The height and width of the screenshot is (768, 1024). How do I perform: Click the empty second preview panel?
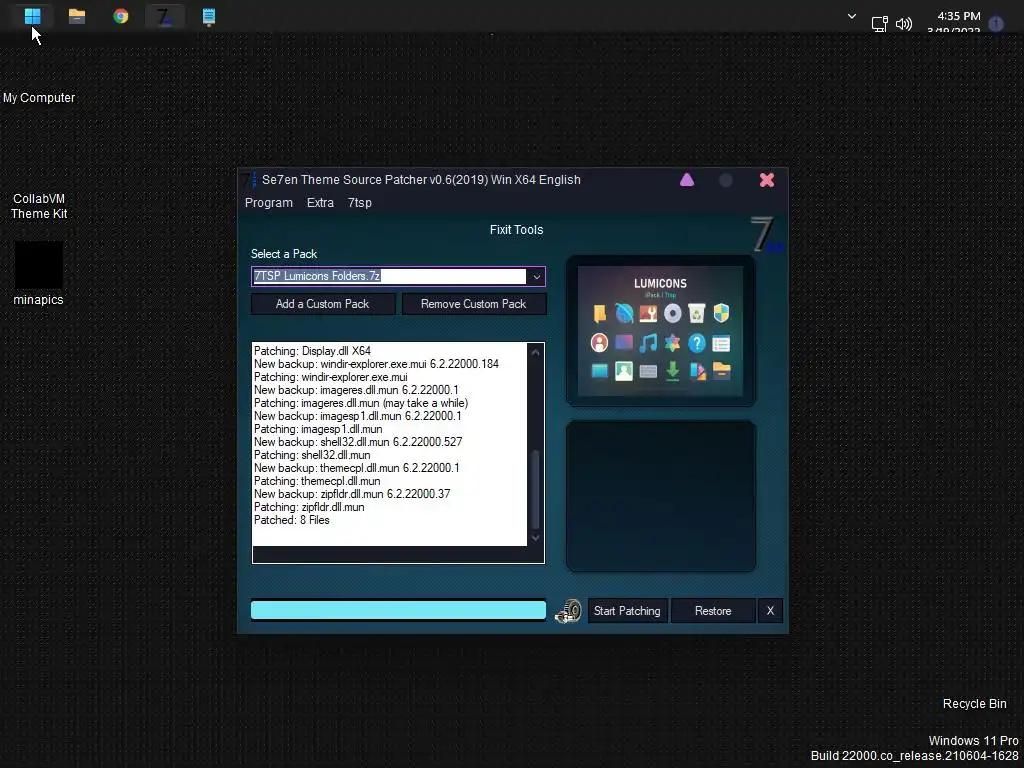(x=661, y=496)
